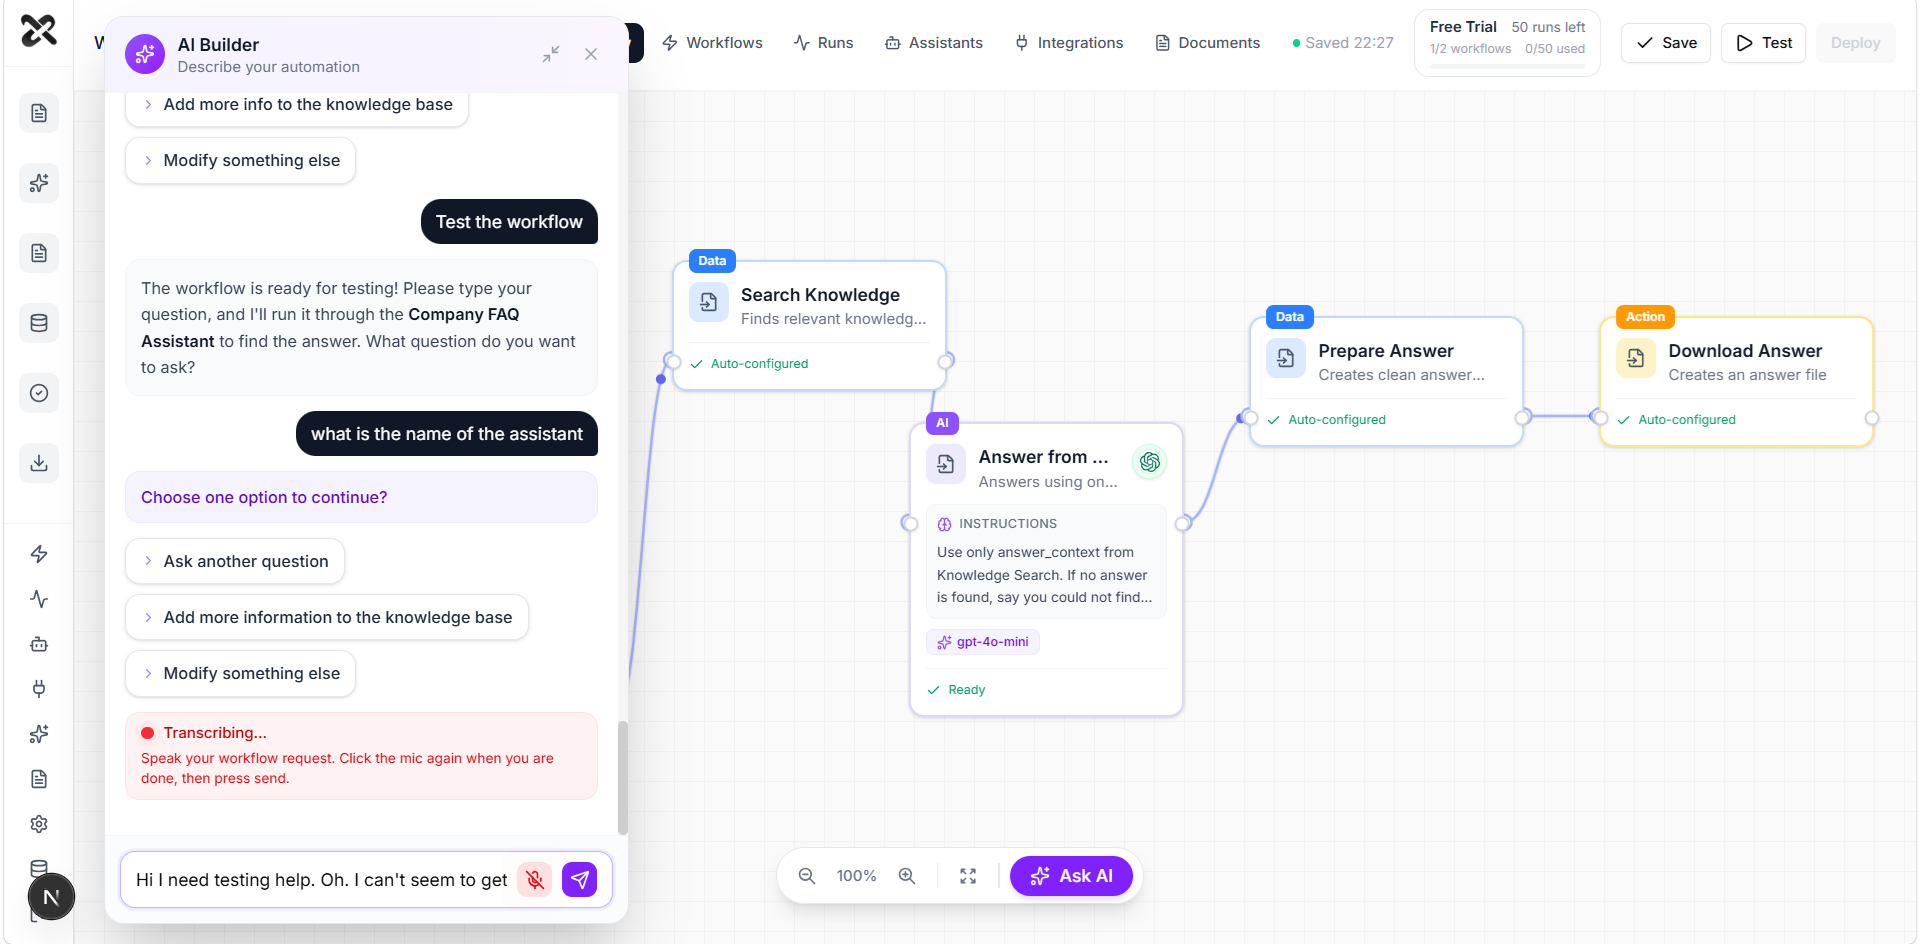Click the Action badge on Download Answer
This screenshot has width=1920, height=944.
tap(1645, 317)
